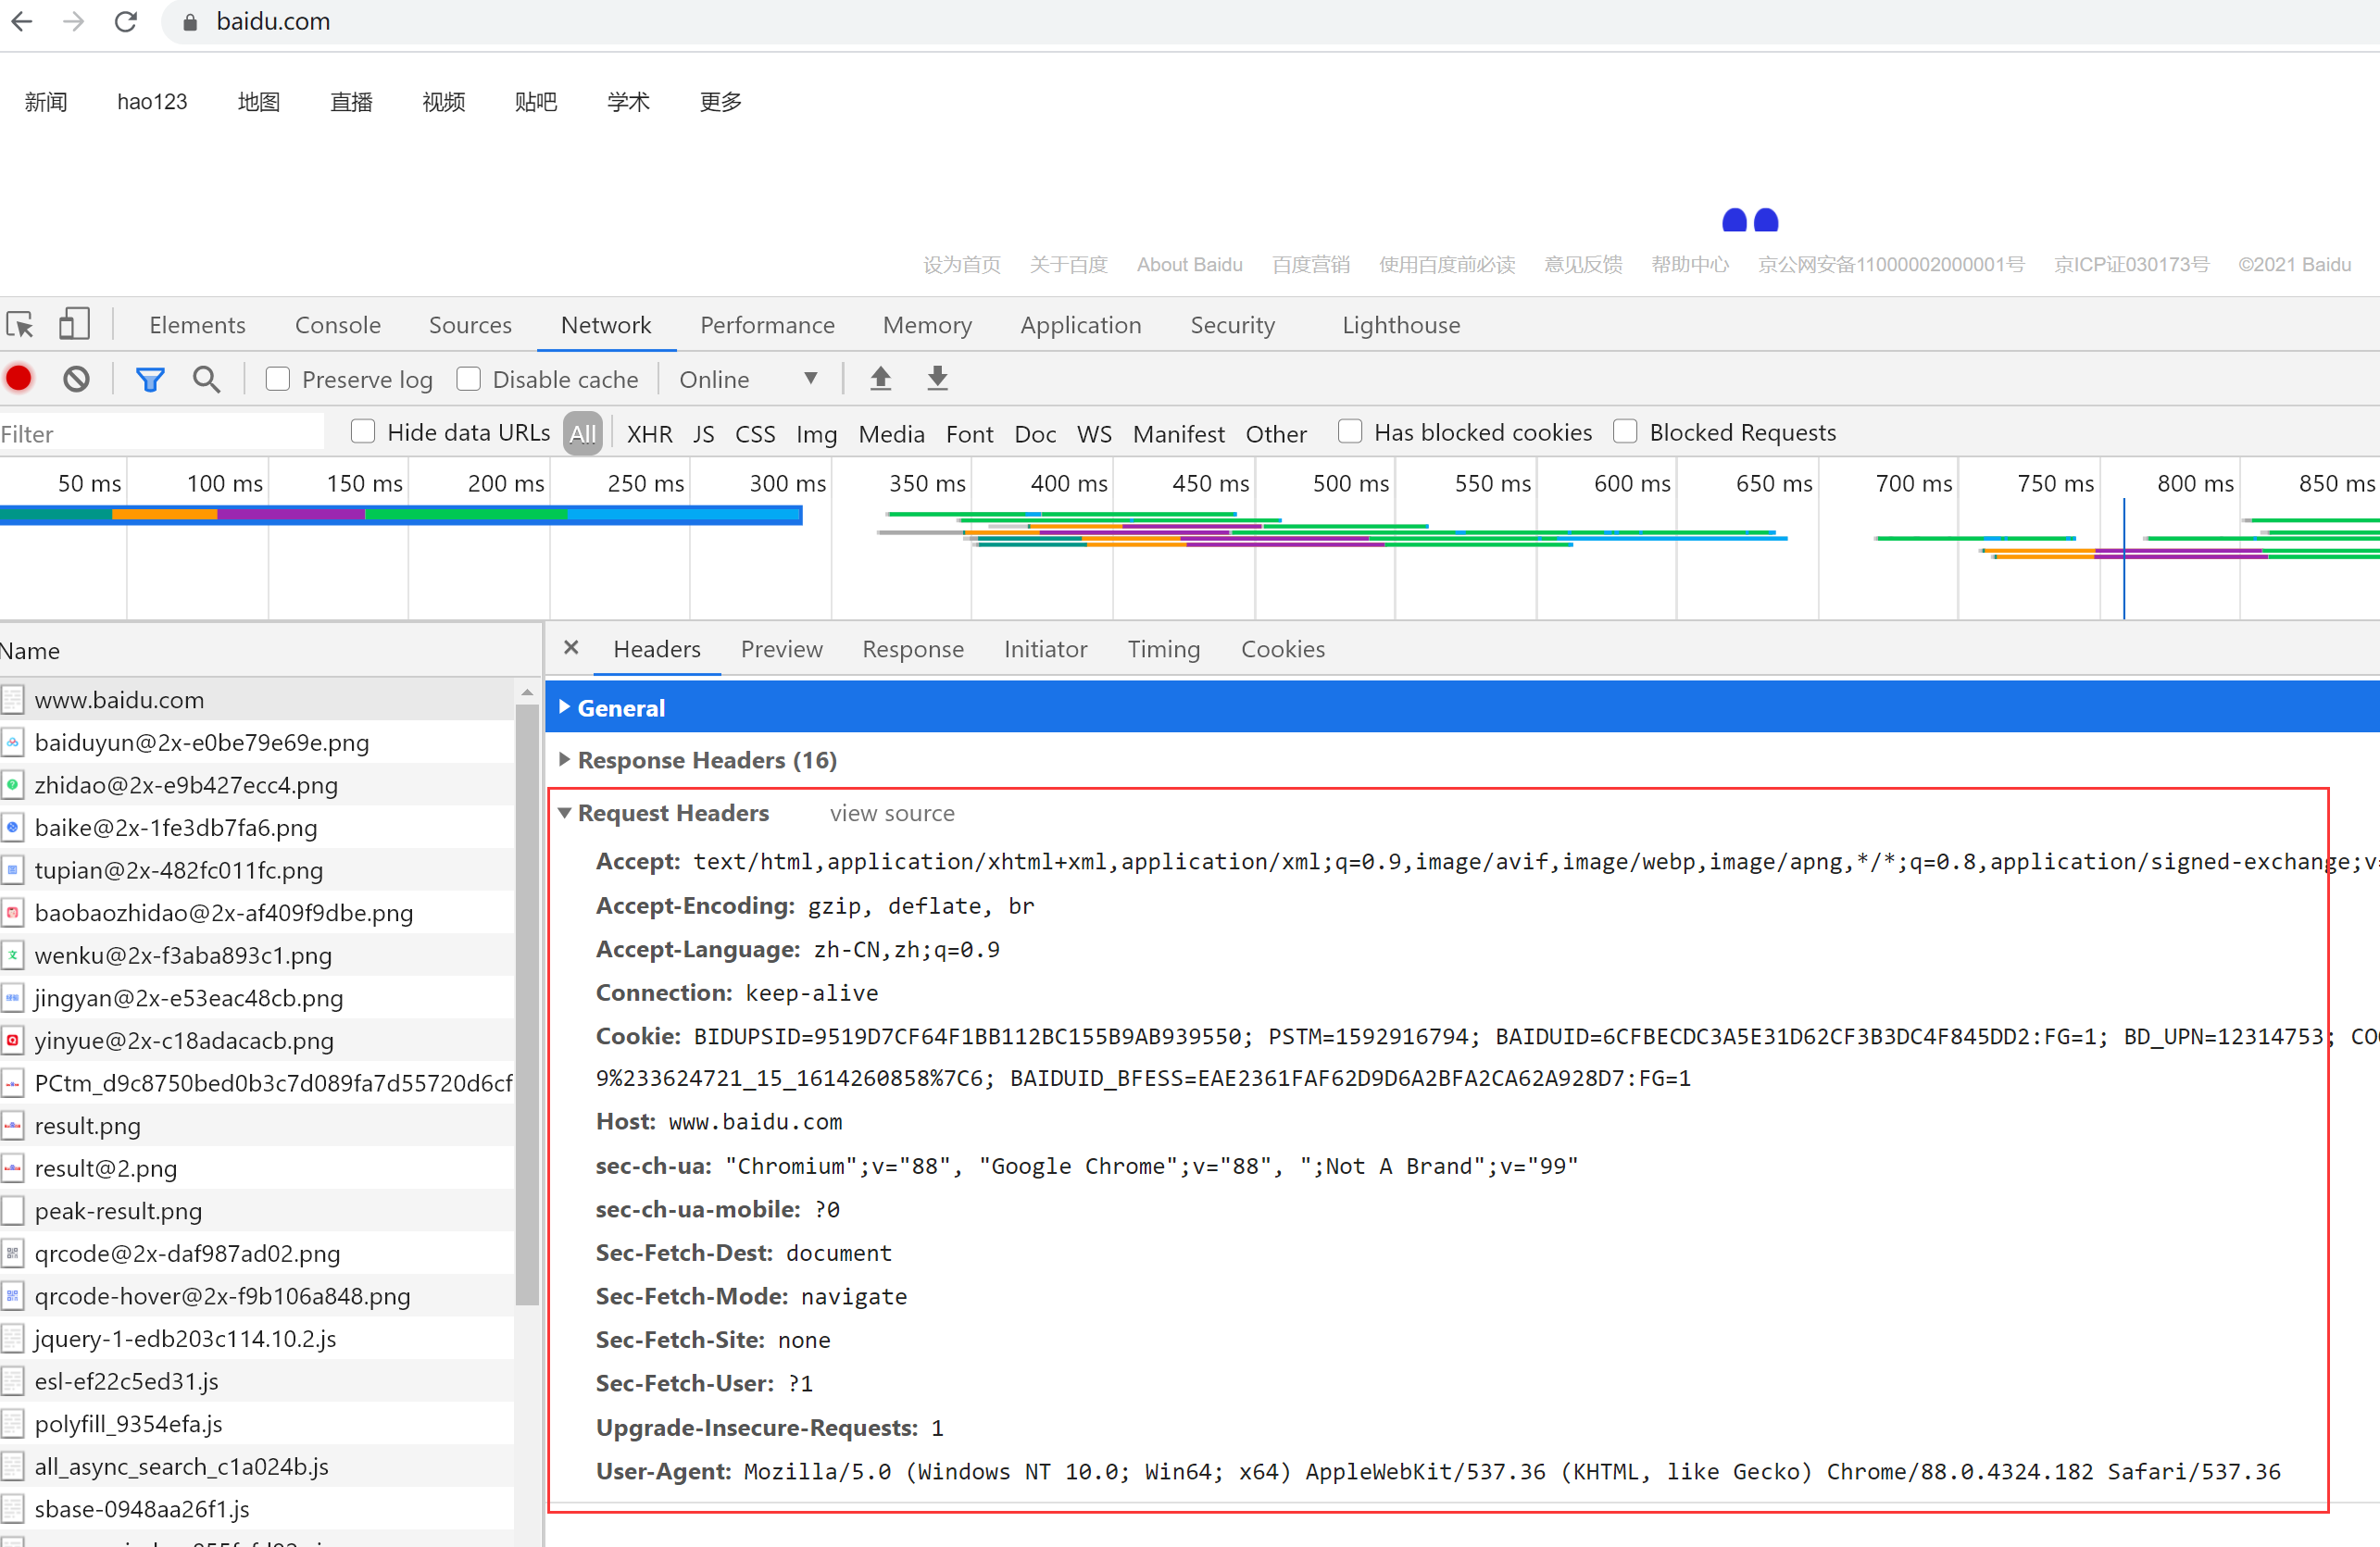This screenshot has width=2380, height=1547.
Task: Open the 贴吧 link
Action: click(x=536, y=102)
